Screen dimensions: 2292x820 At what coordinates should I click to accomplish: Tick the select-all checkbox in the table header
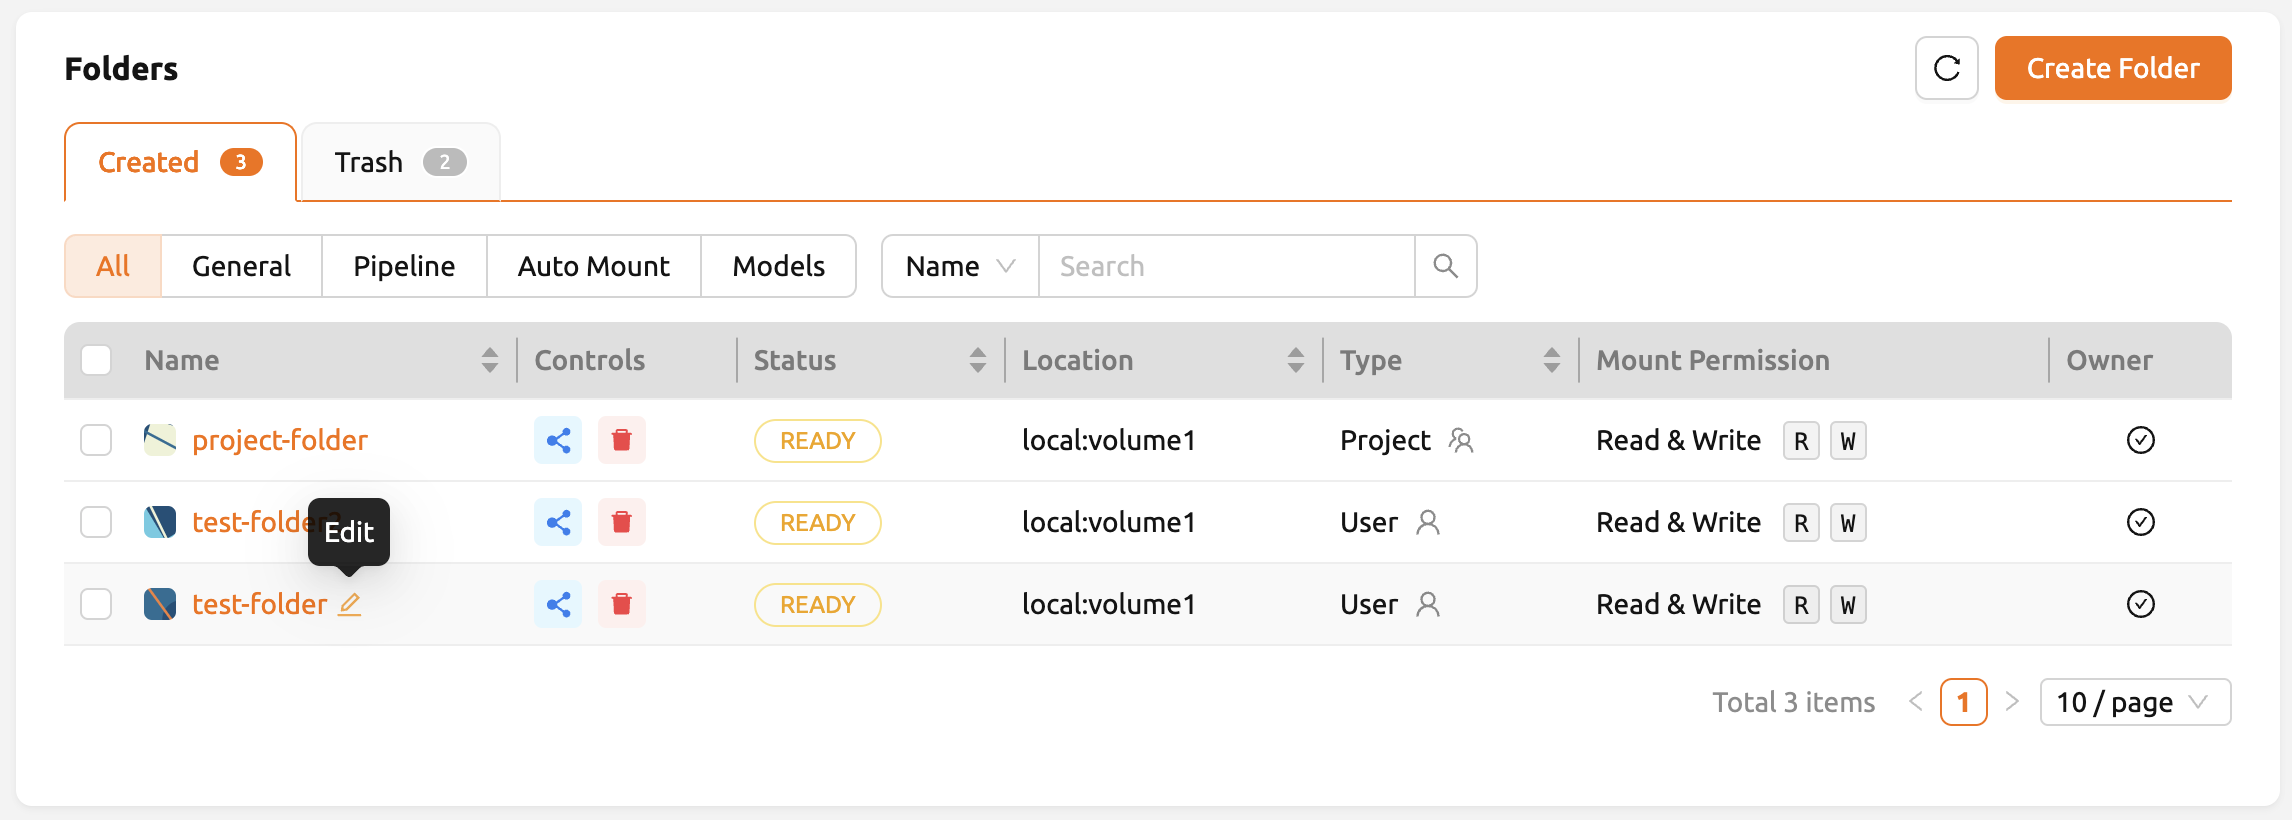click(96, 360)
